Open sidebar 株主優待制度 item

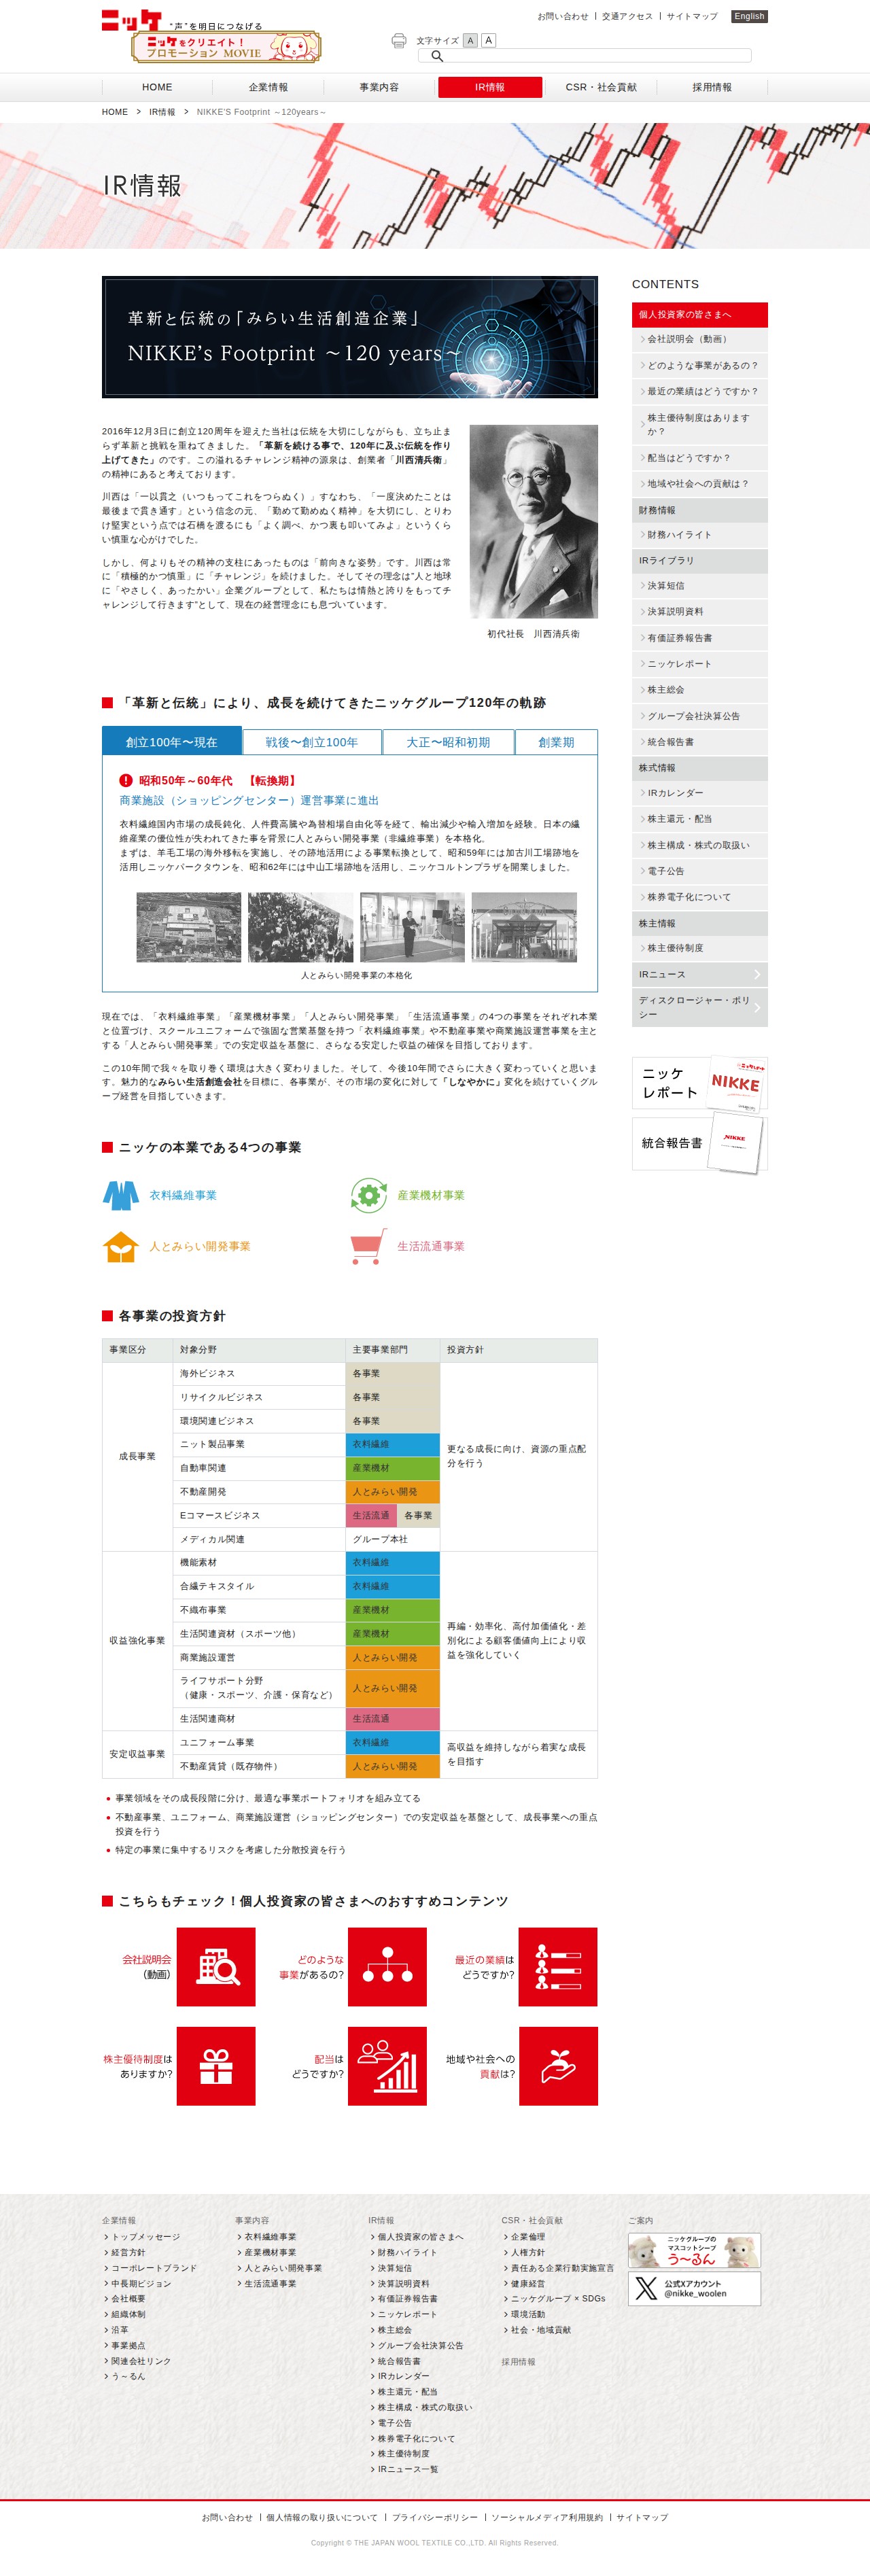700,948
